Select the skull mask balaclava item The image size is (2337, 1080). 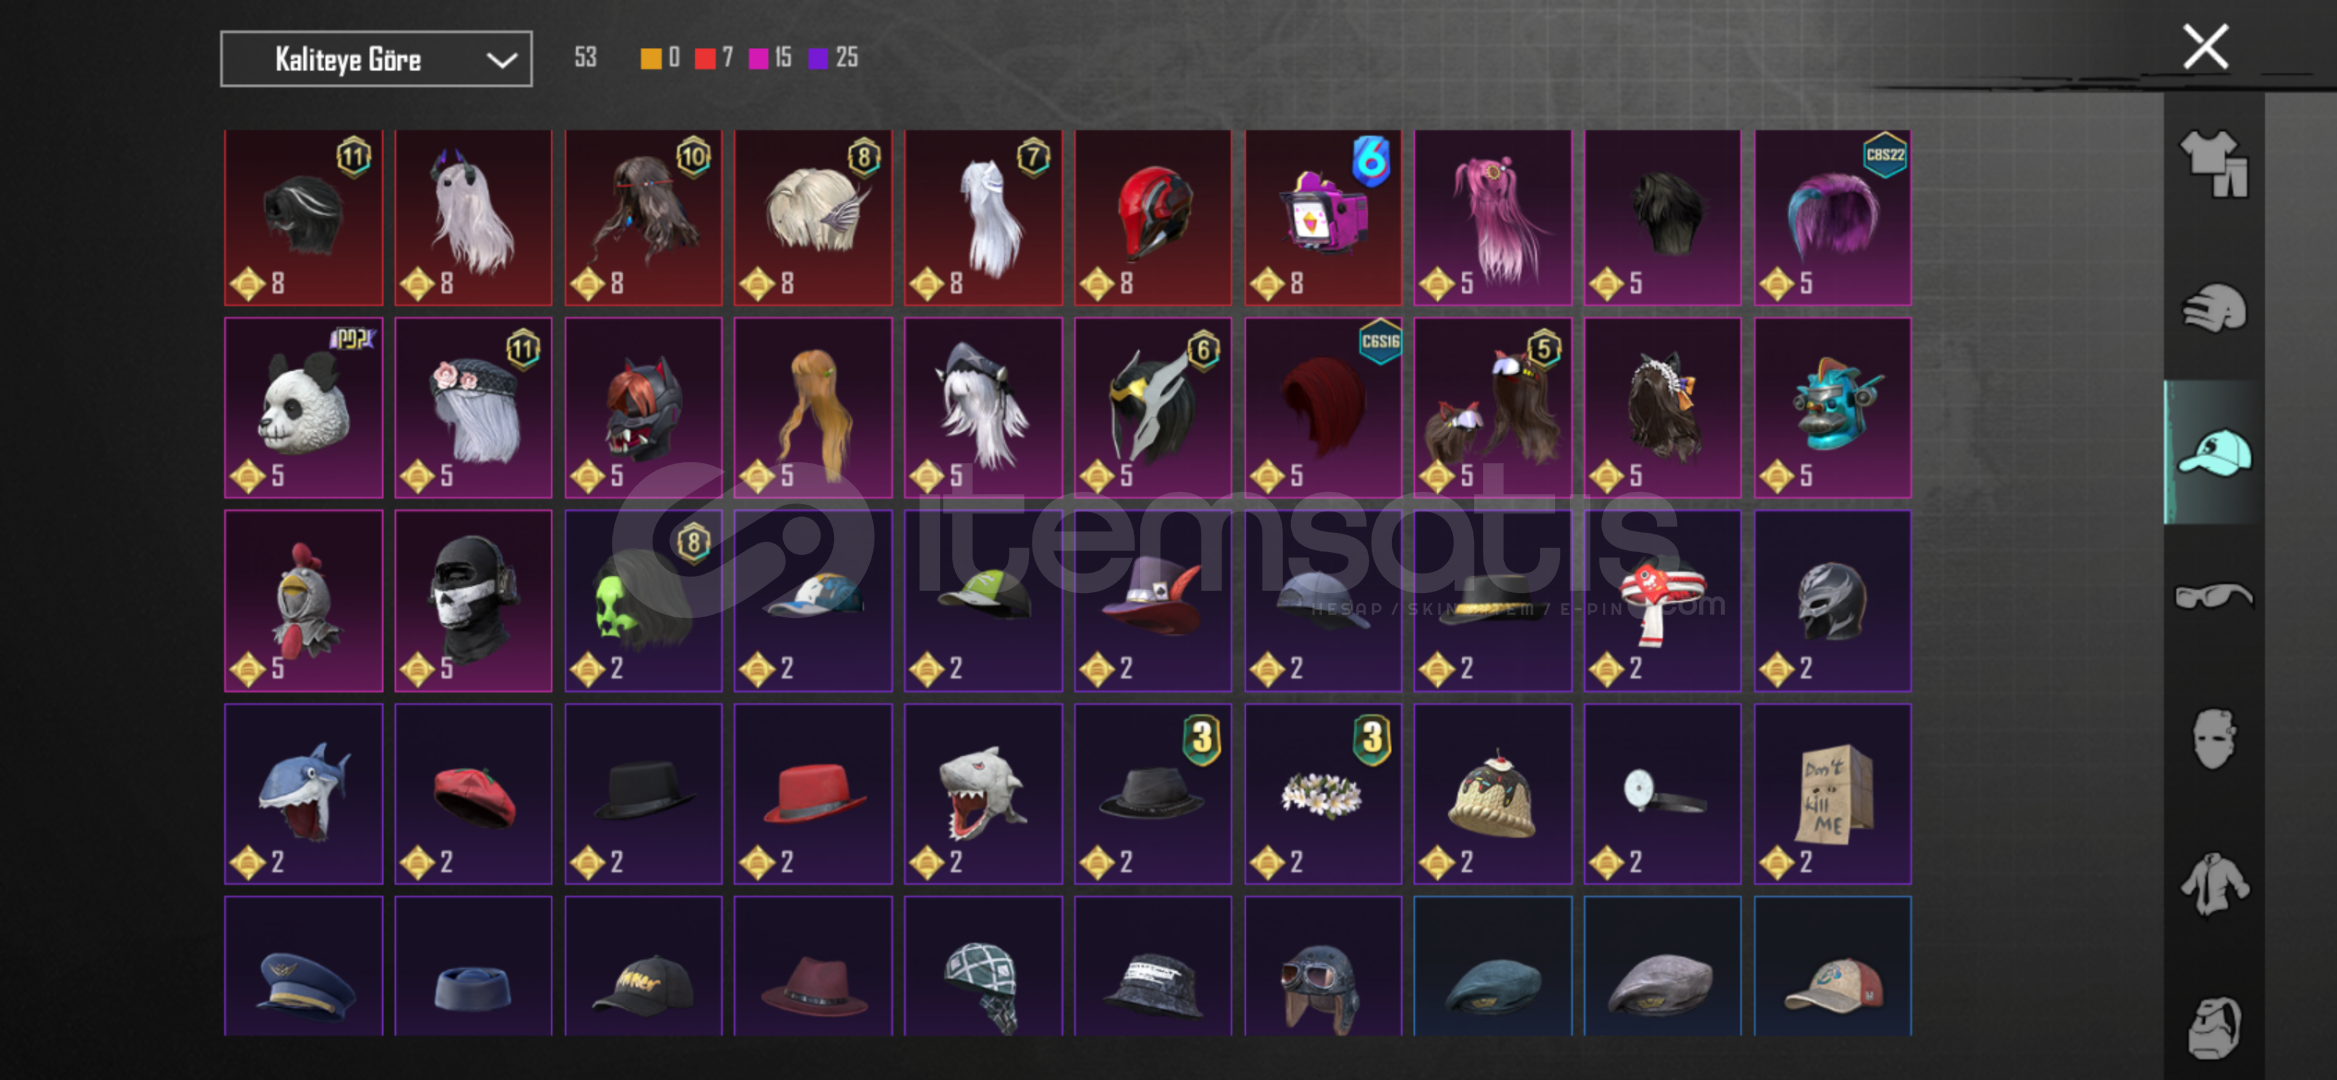[473, 601]
